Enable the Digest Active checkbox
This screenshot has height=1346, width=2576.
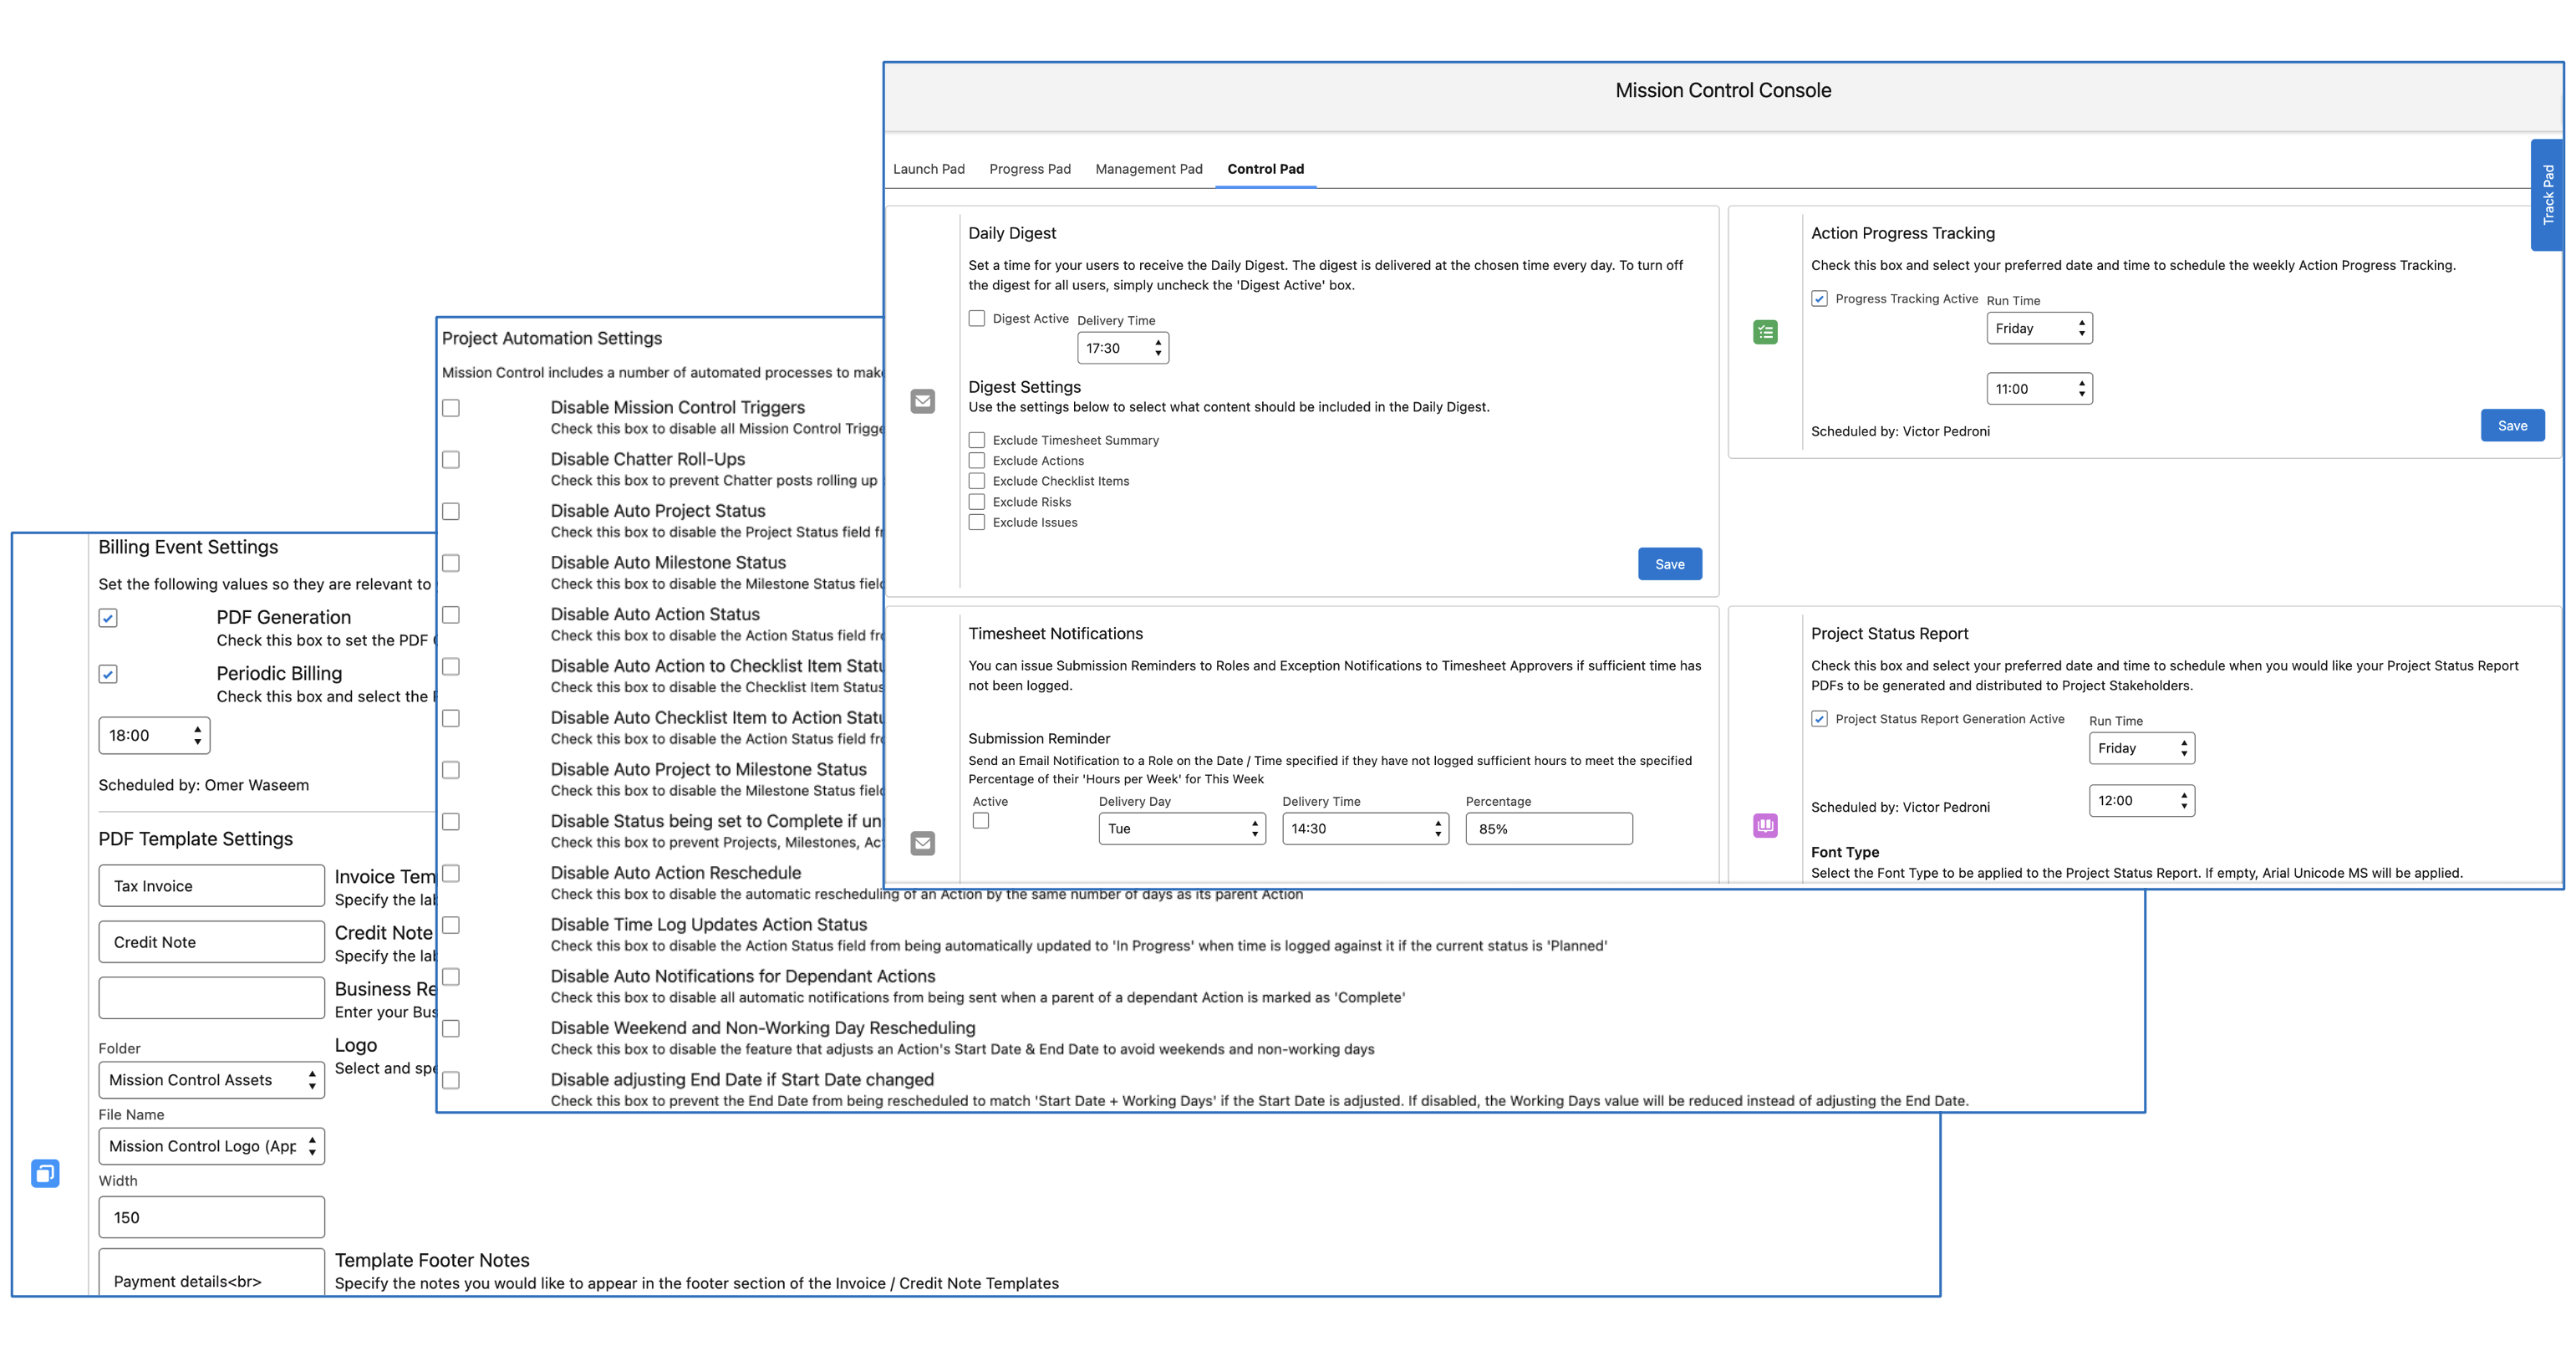(x=976, y=318)
